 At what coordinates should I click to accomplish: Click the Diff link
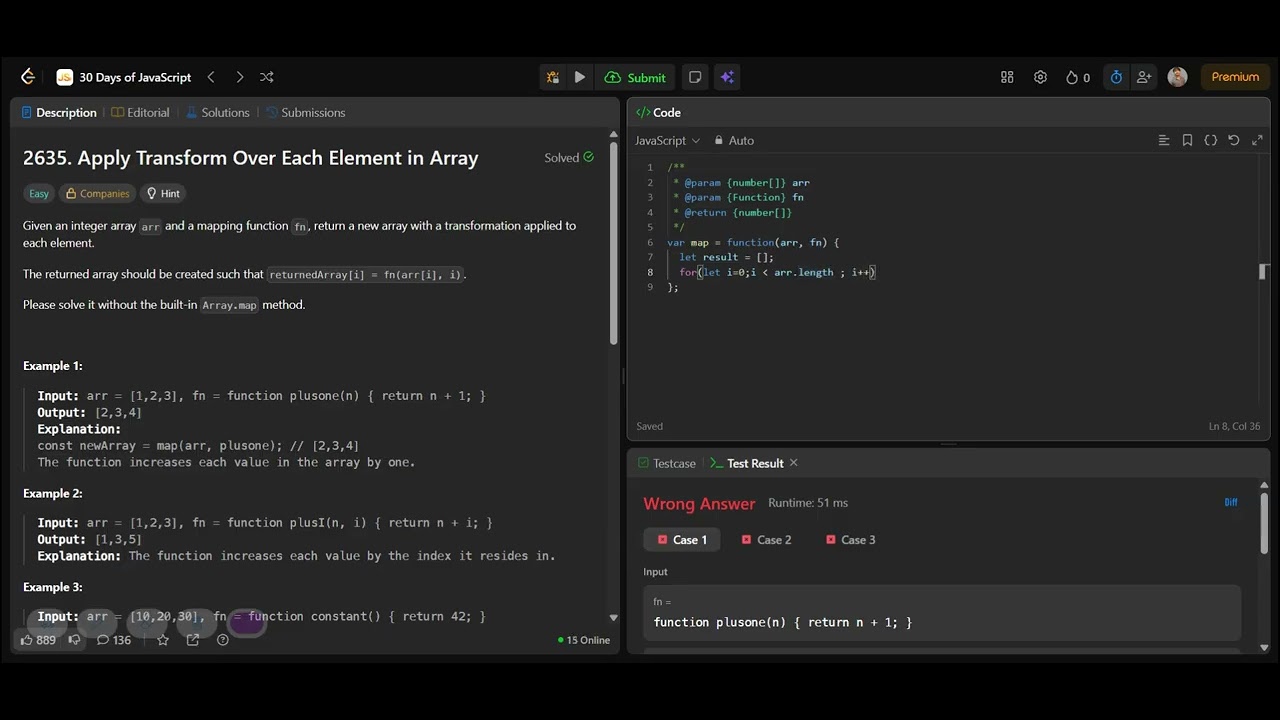(1231, 502)
